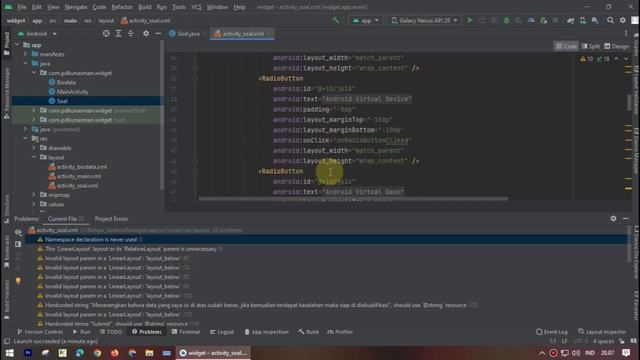Screen dimensions: 640x360
Task: Toggle the preview icon below eye in Problems panel
Action: pos(18,244)
